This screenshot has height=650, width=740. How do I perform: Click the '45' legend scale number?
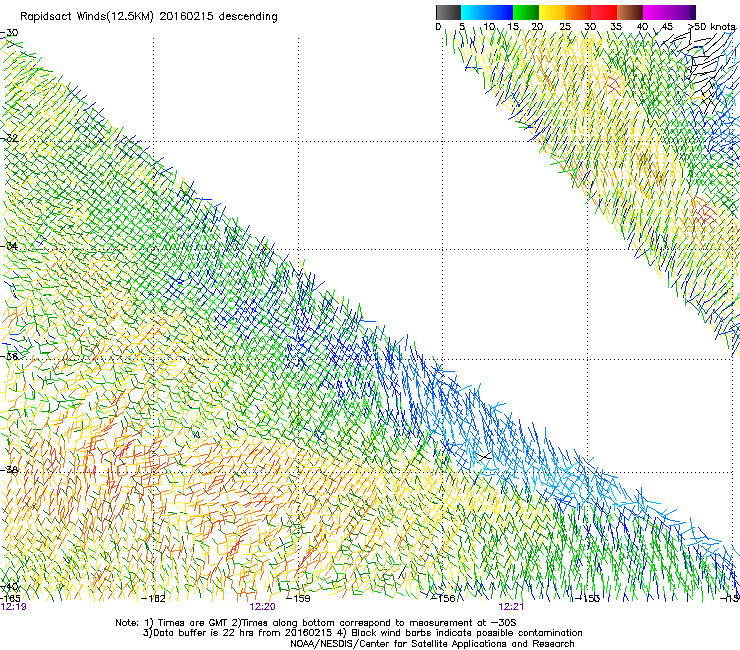[x=667, y=27]
